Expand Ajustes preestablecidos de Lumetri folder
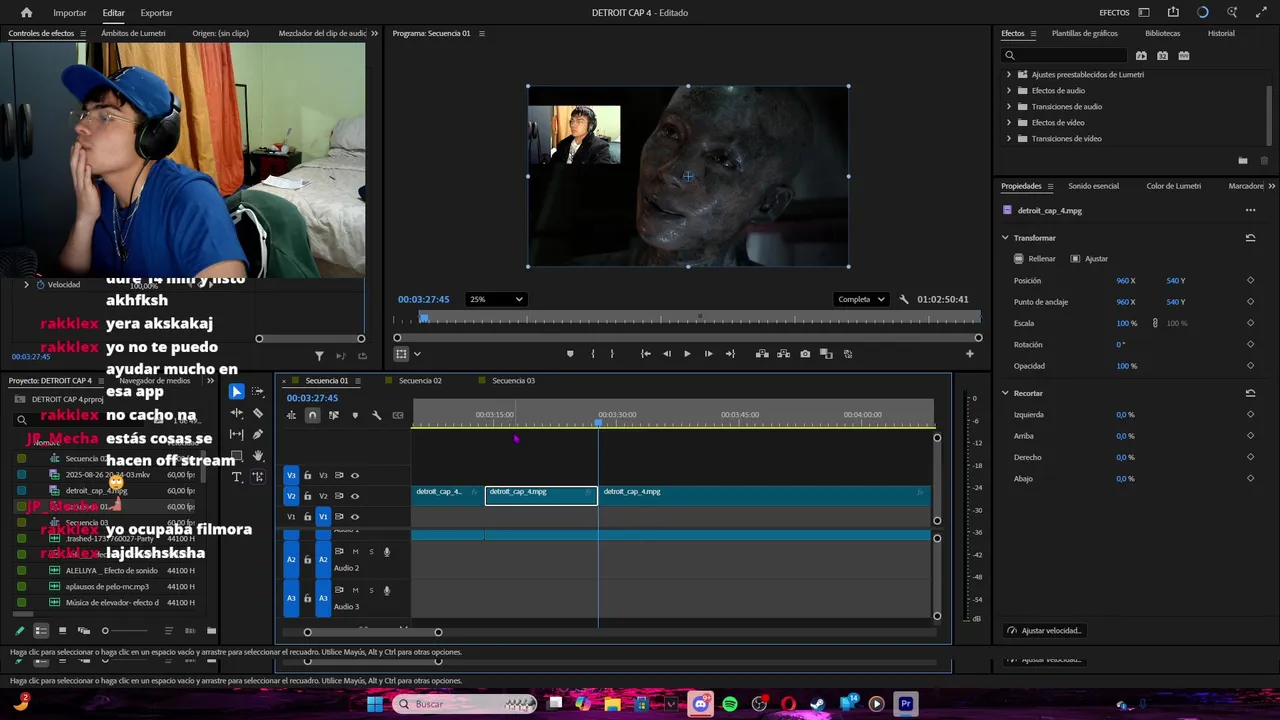 [1008, 75]
